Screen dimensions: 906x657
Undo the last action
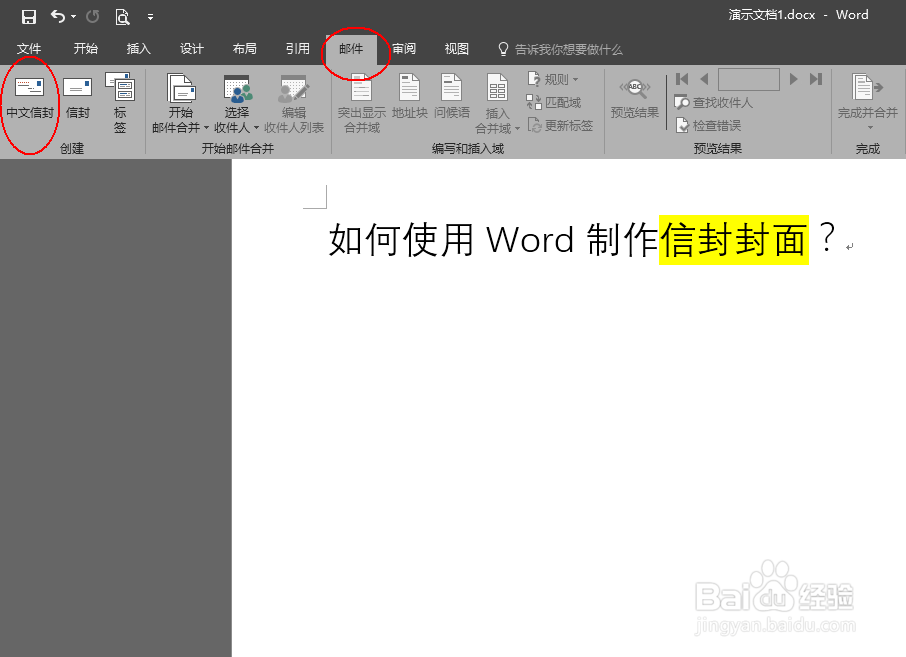click(58, 16)
